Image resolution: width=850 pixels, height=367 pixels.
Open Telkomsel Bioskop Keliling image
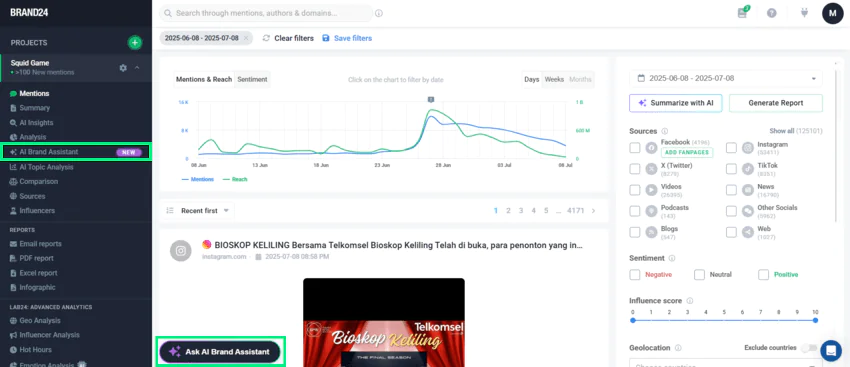[384, 323]
